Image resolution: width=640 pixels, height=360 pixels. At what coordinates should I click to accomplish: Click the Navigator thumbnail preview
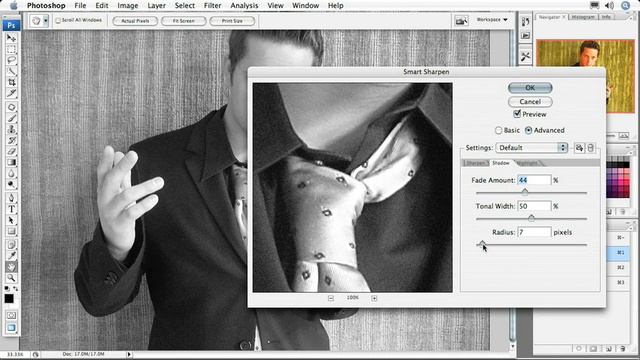coord(585,76)
